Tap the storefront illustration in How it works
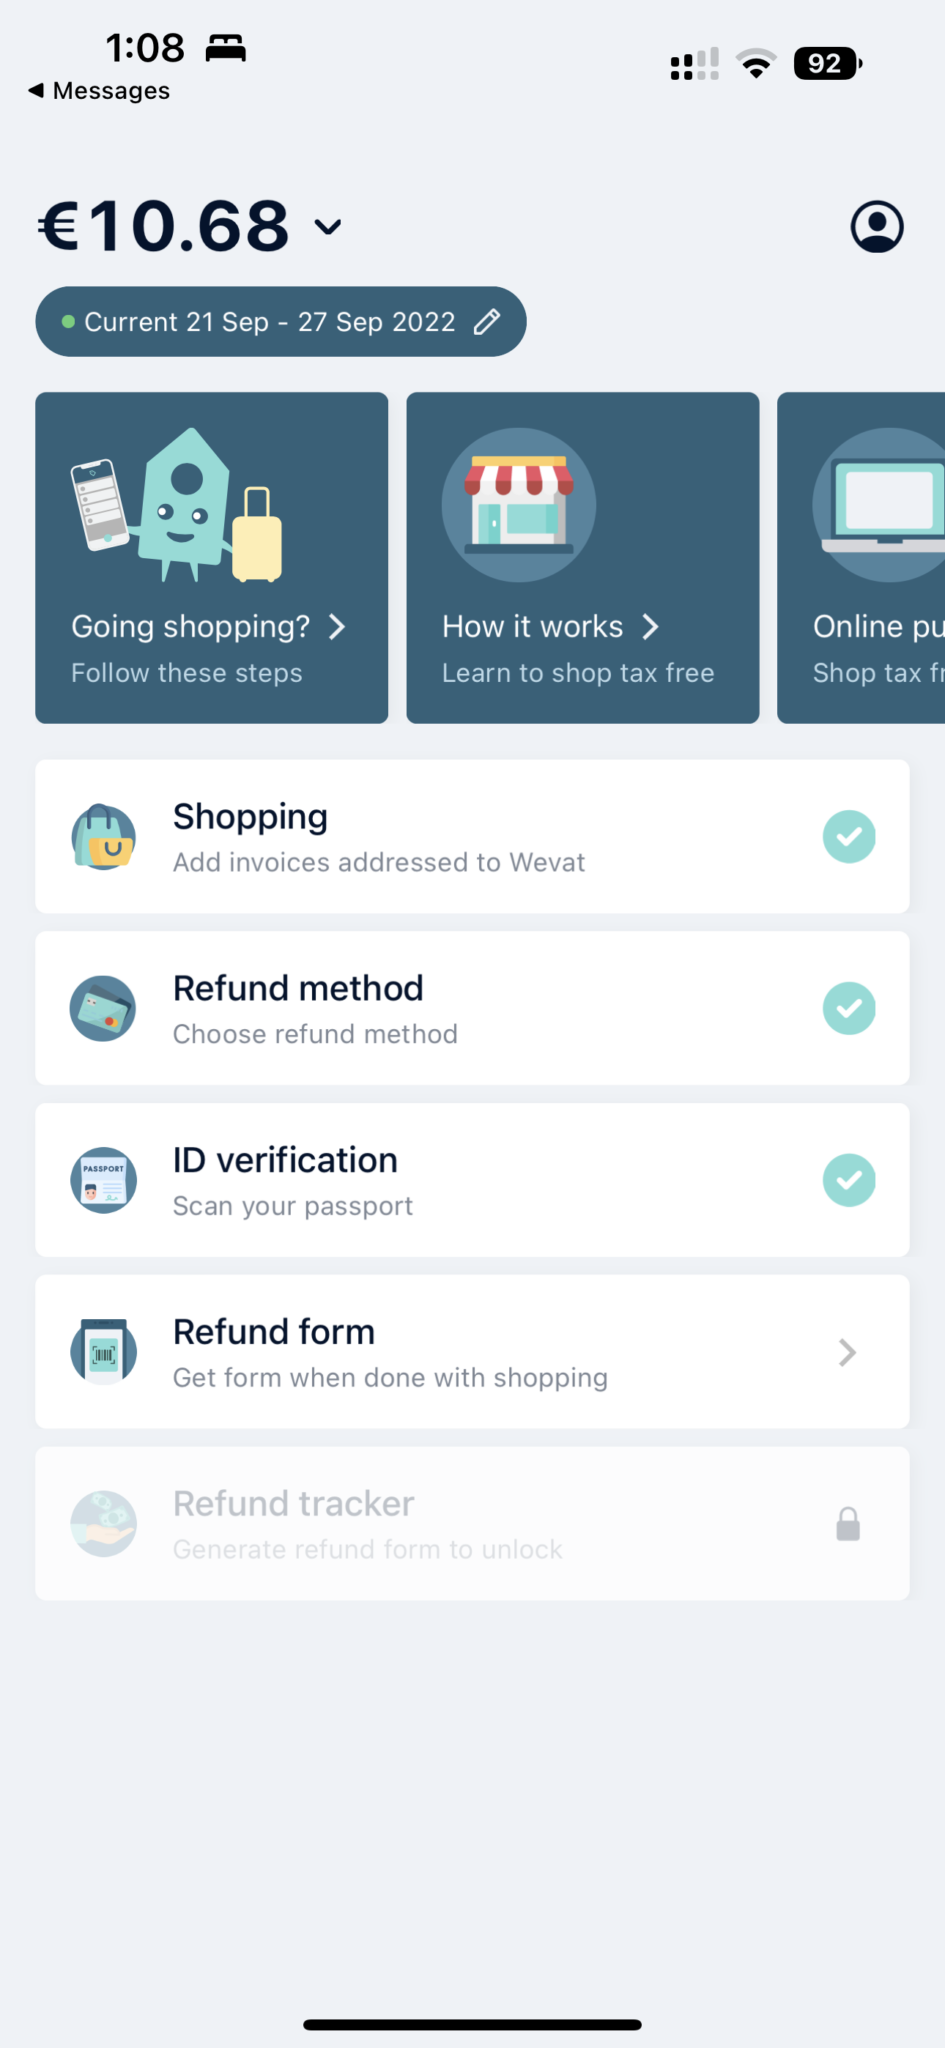The width and height of the screenshot is (945, 2048). (518, 505)
